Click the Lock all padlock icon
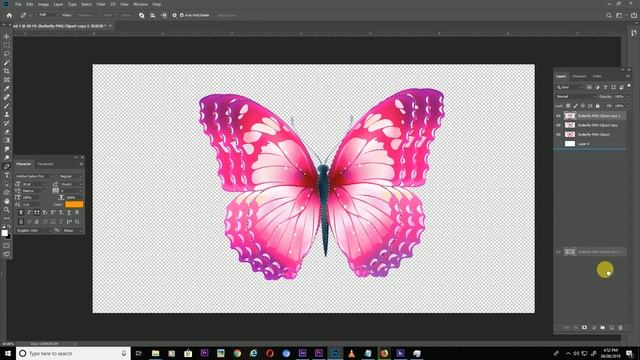 click(x=598, y=106)
